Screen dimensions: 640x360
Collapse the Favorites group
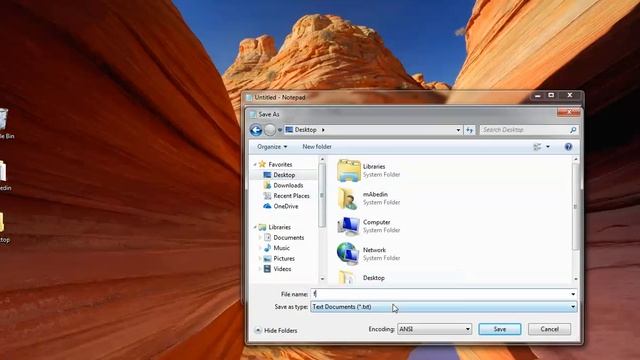click(x=255, y=164)
